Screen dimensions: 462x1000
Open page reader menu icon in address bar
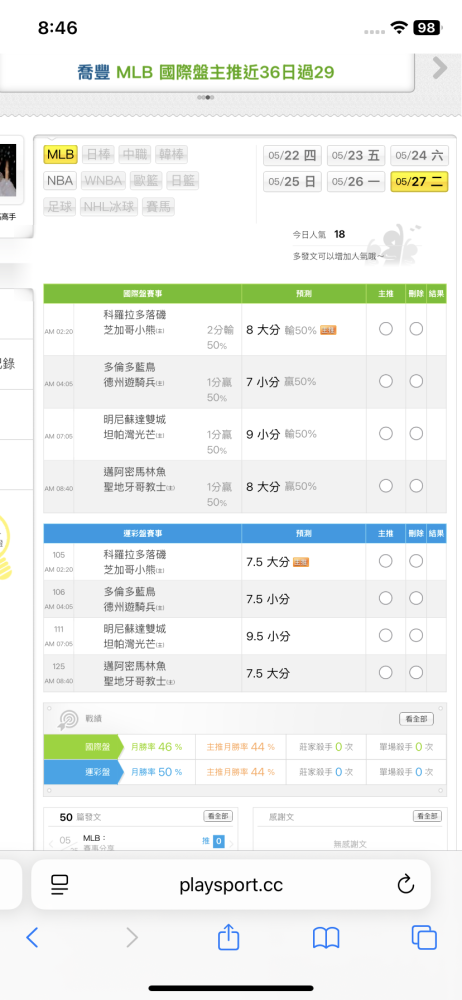tap(59, 884)
